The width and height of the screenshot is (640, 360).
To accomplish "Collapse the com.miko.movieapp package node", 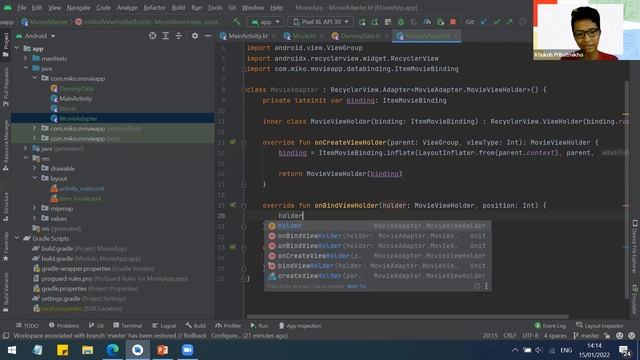I will click(x=35, y=78).
